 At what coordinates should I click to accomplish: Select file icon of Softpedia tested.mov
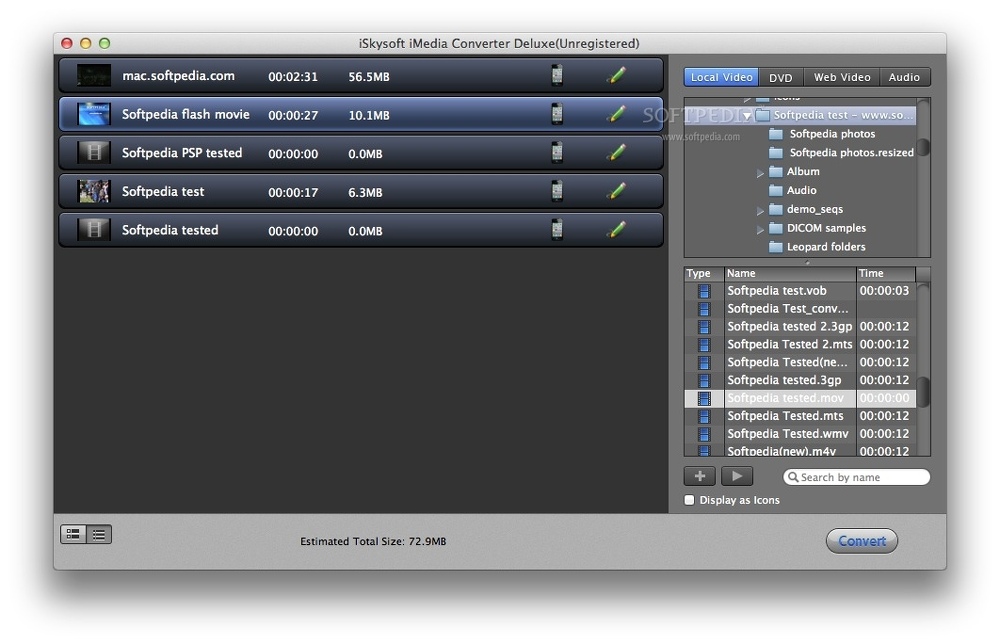[704, 399]
